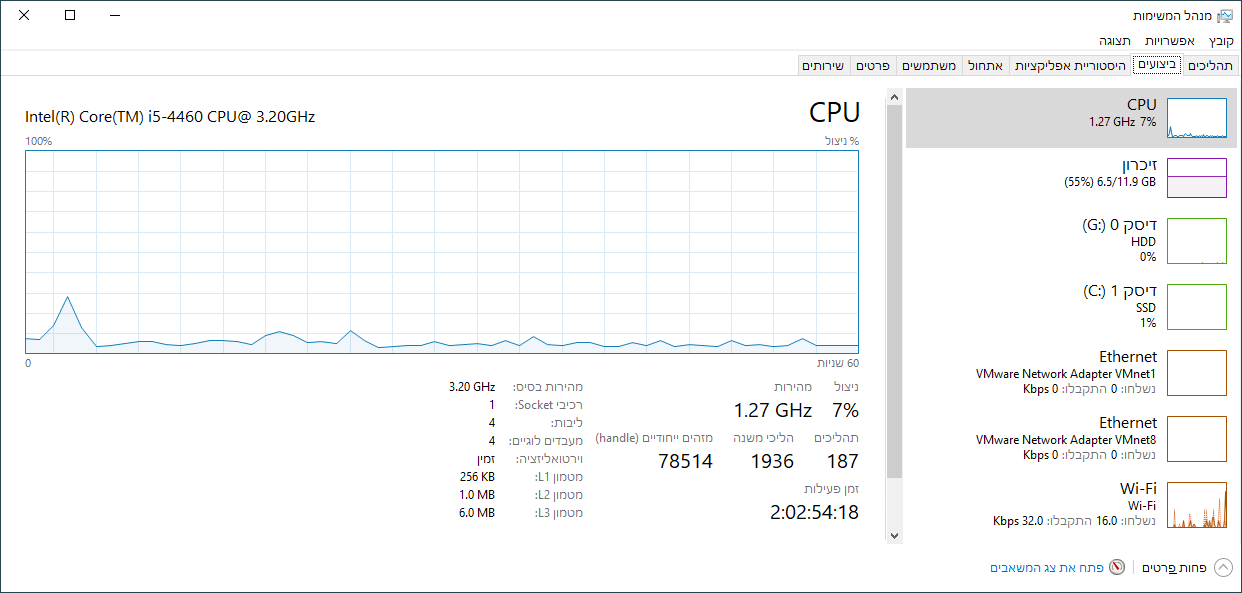Click the CPU utilization graph area
The image size is (1242, 593).
pos(442,250)
